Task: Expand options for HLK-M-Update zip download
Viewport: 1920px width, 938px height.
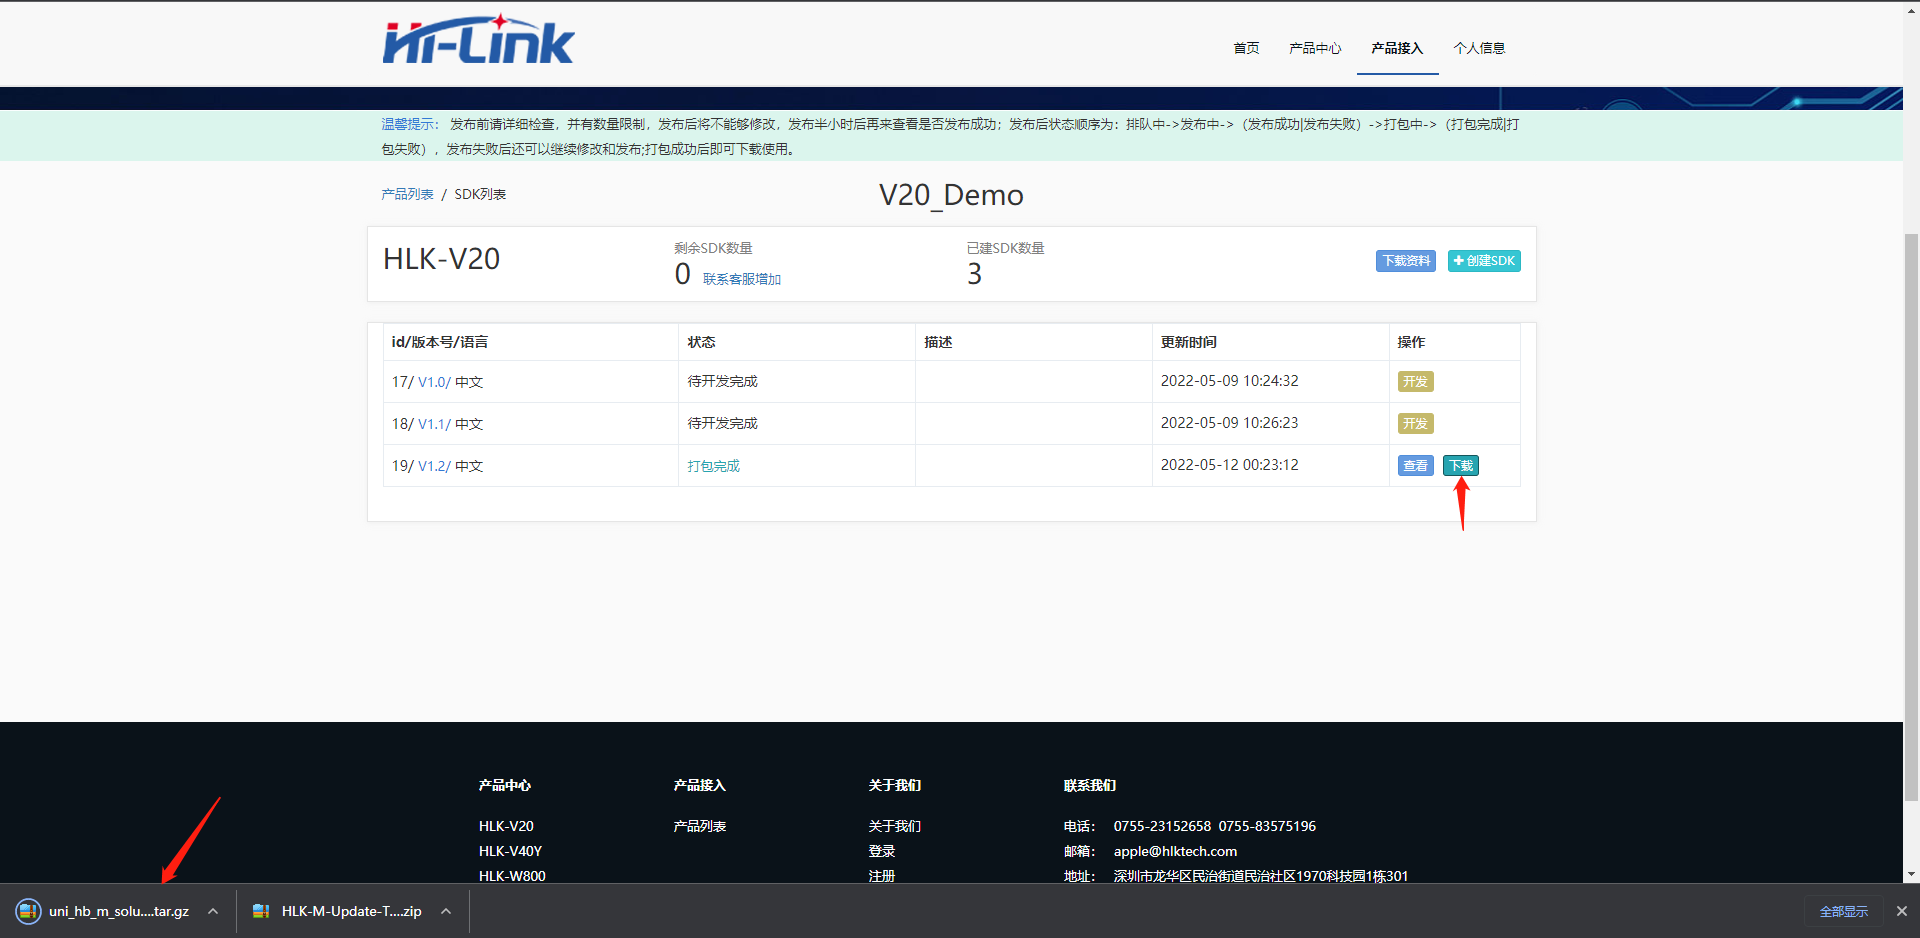Action: 446,911
